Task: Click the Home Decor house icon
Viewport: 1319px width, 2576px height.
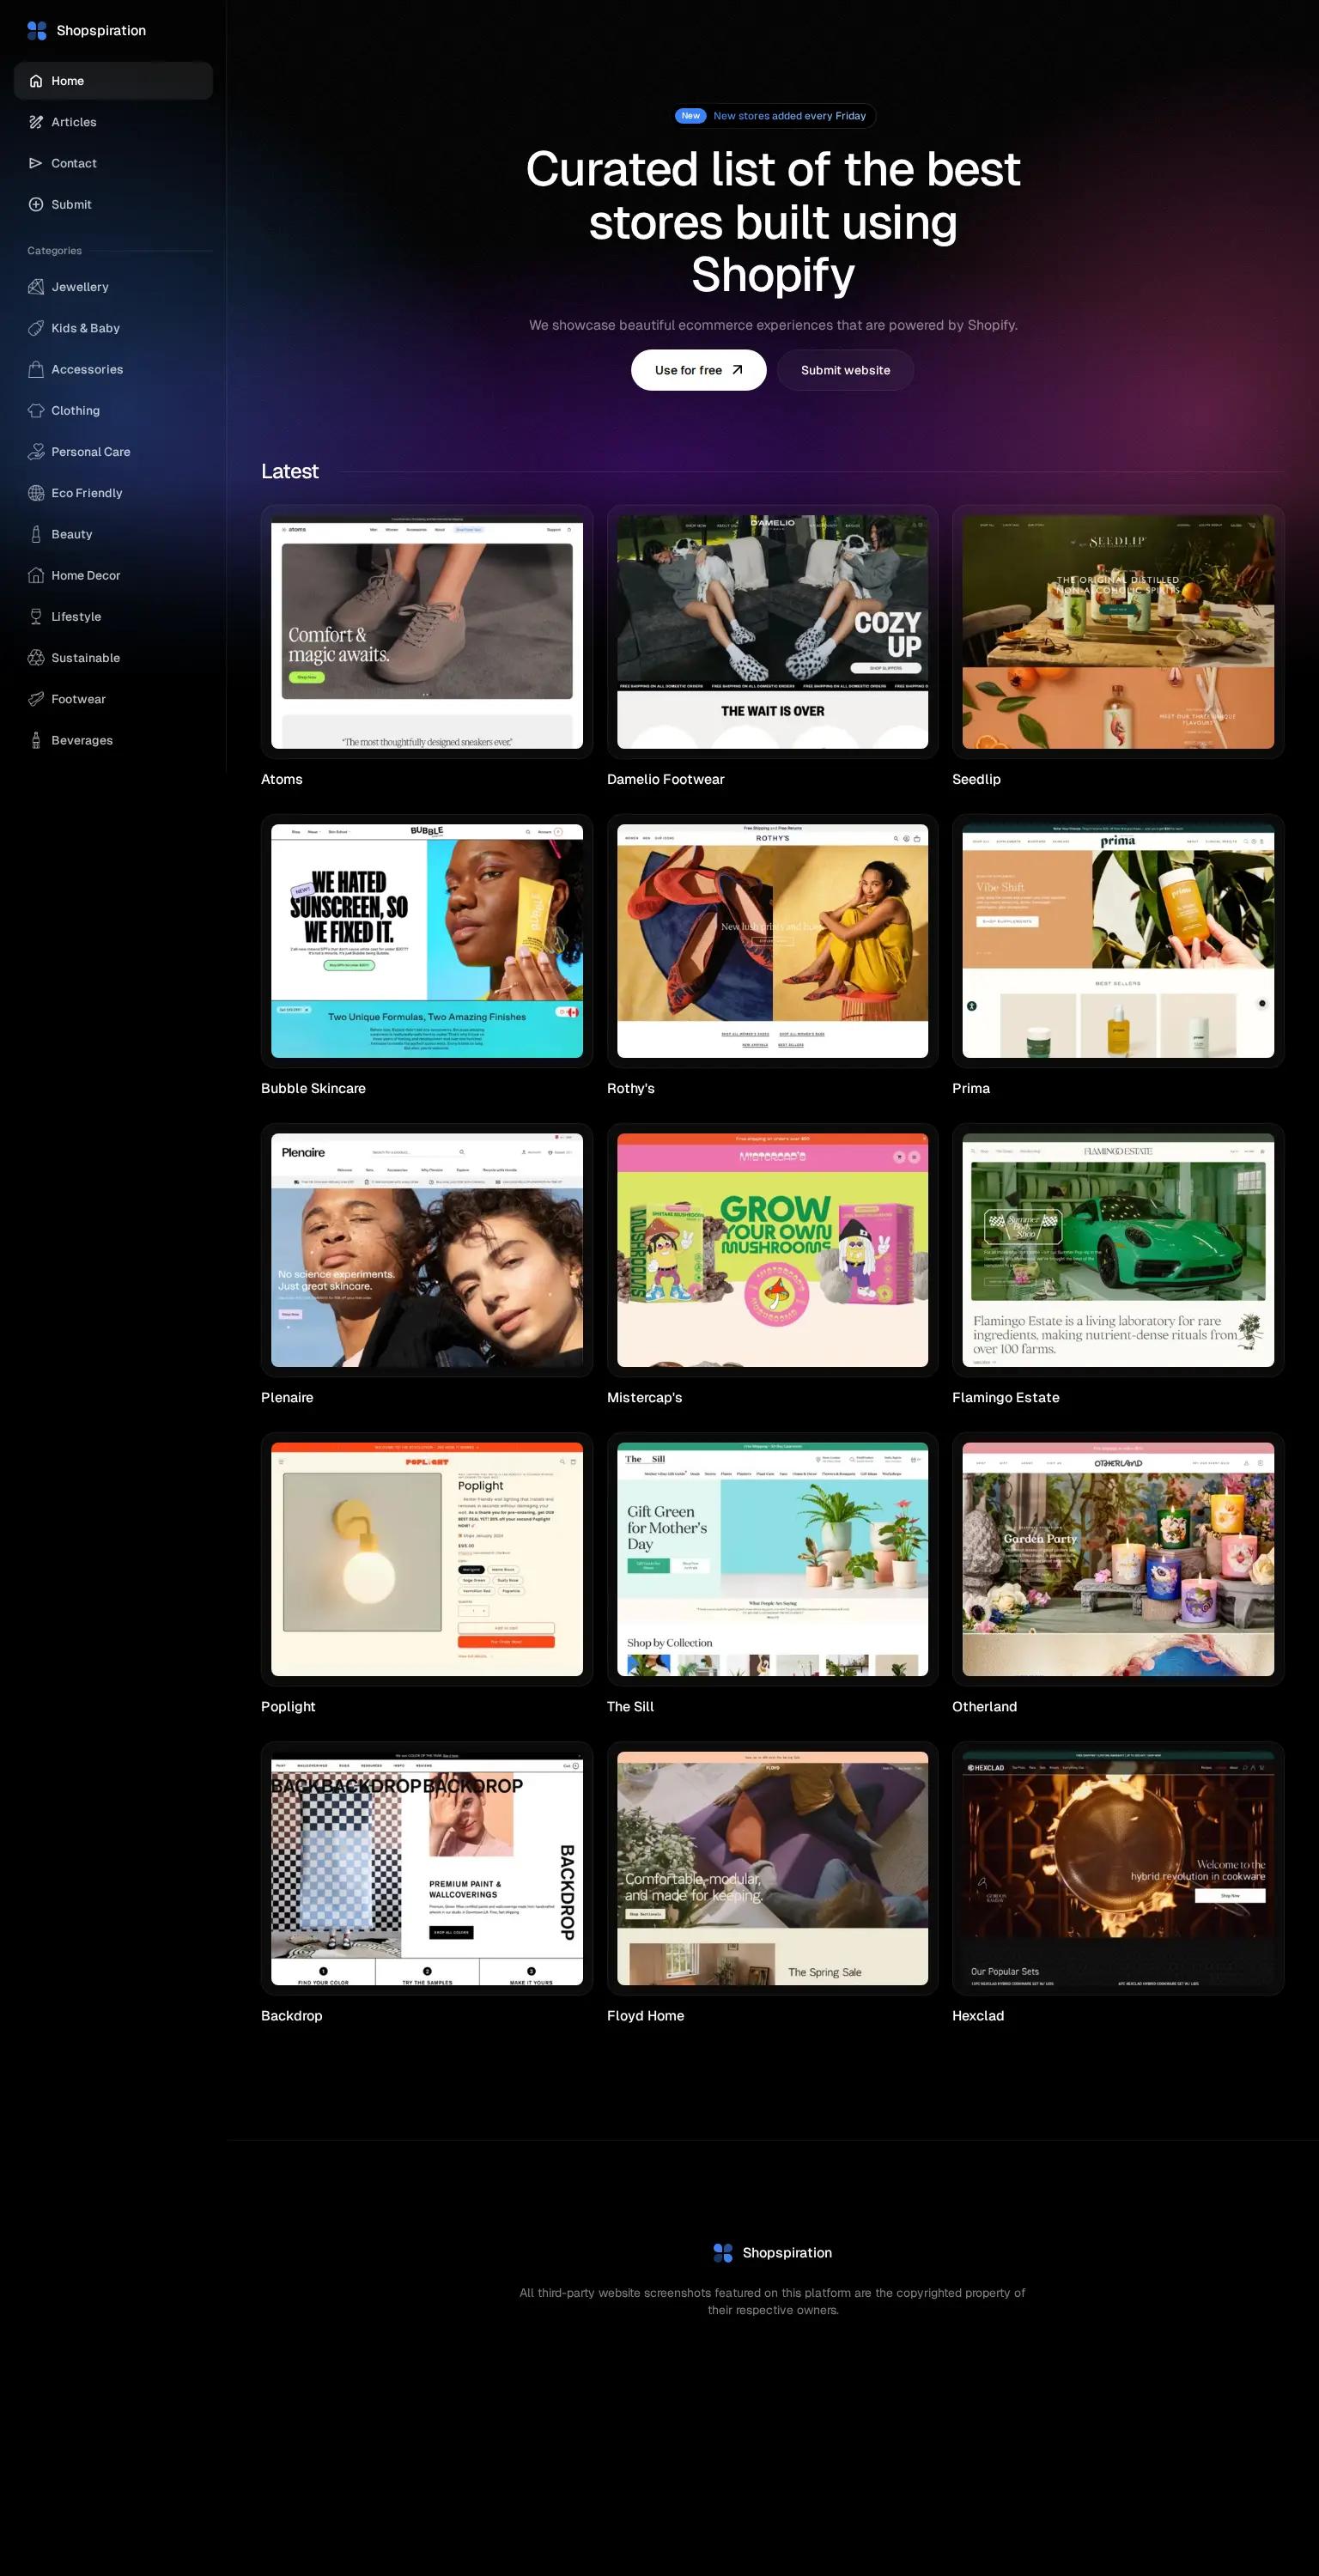Action: coord(36,575)
